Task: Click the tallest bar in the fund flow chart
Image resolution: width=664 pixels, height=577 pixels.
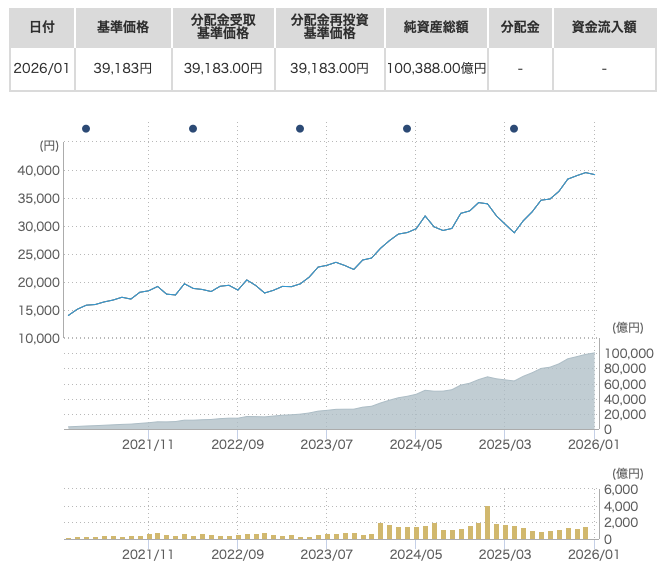Action: tap(487, 522)
